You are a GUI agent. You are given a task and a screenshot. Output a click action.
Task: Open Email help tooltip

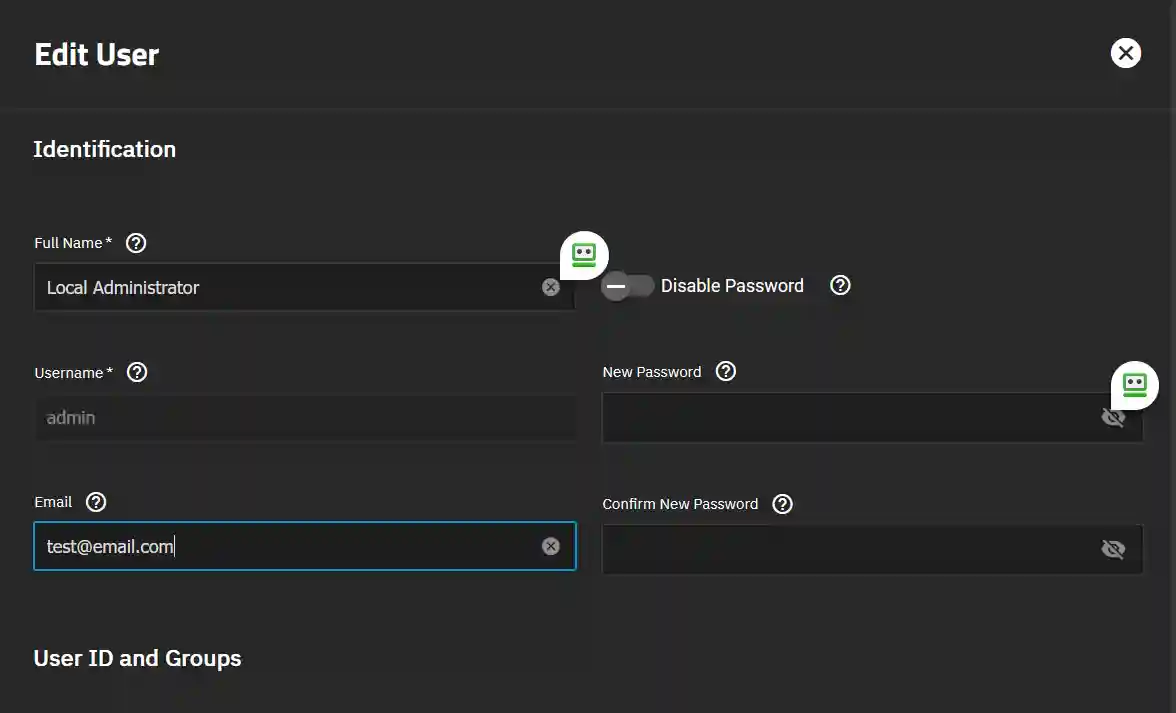pos(96,501)
